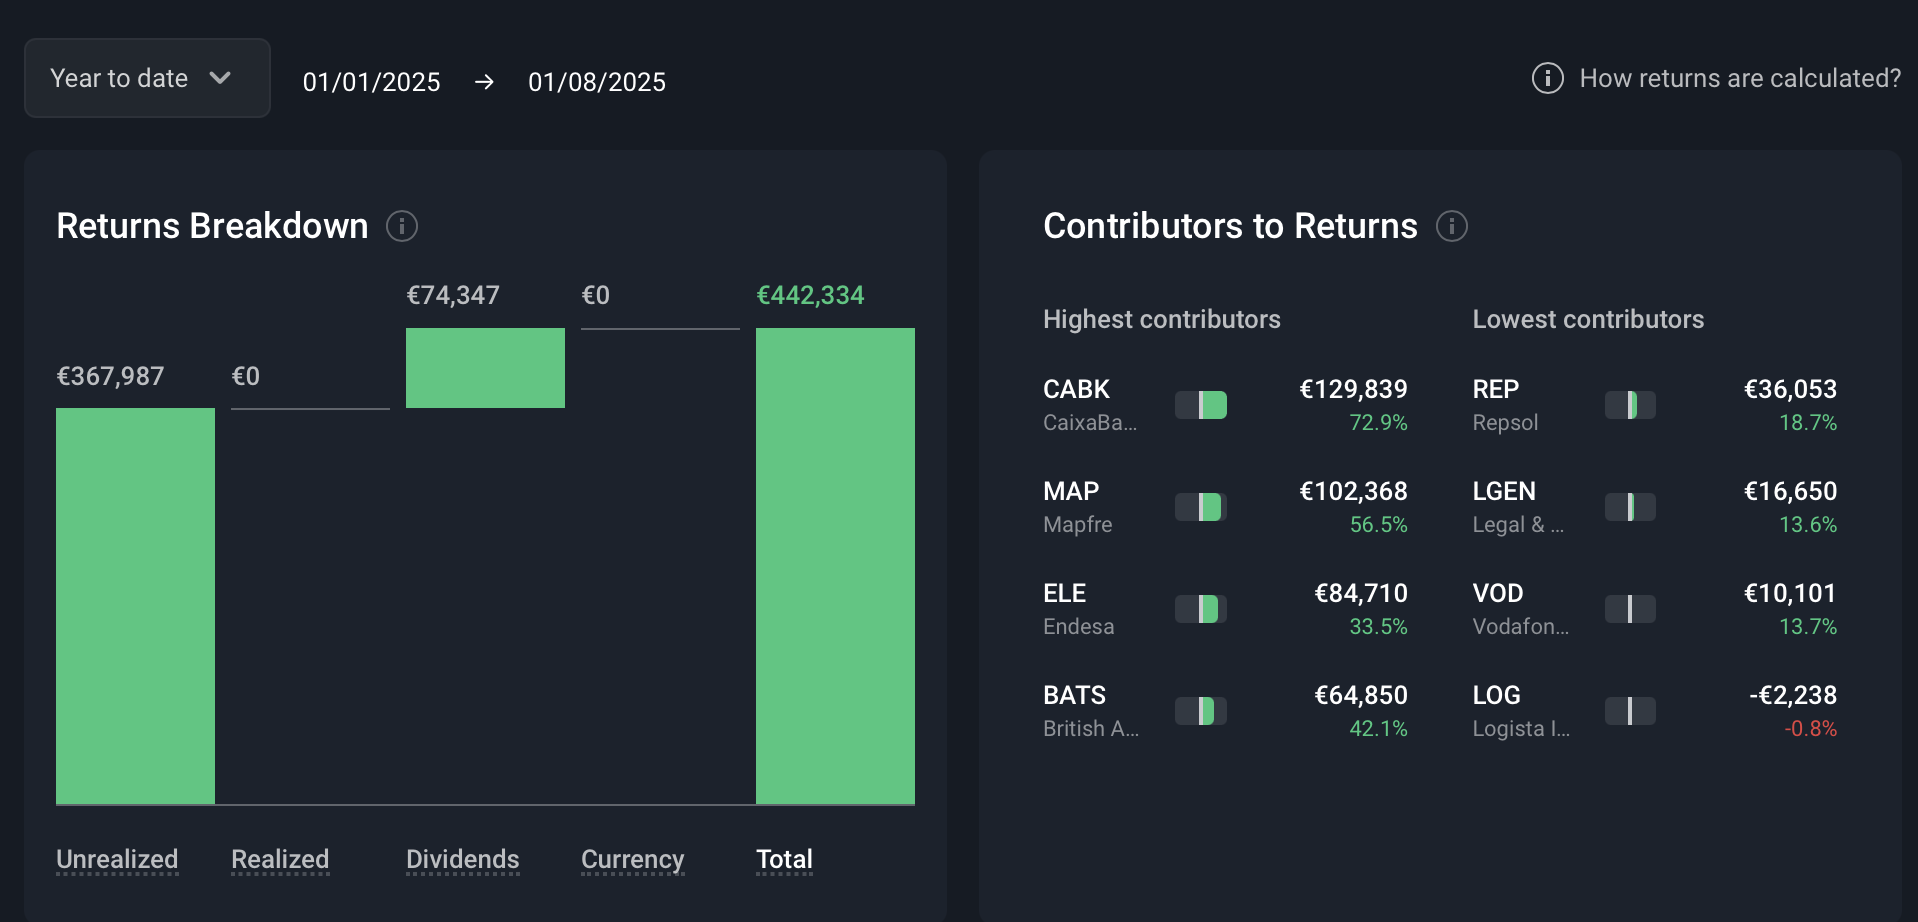Click the €36,053 REP return value
Screen dimensions: 1918x922
coord(1790,389)
